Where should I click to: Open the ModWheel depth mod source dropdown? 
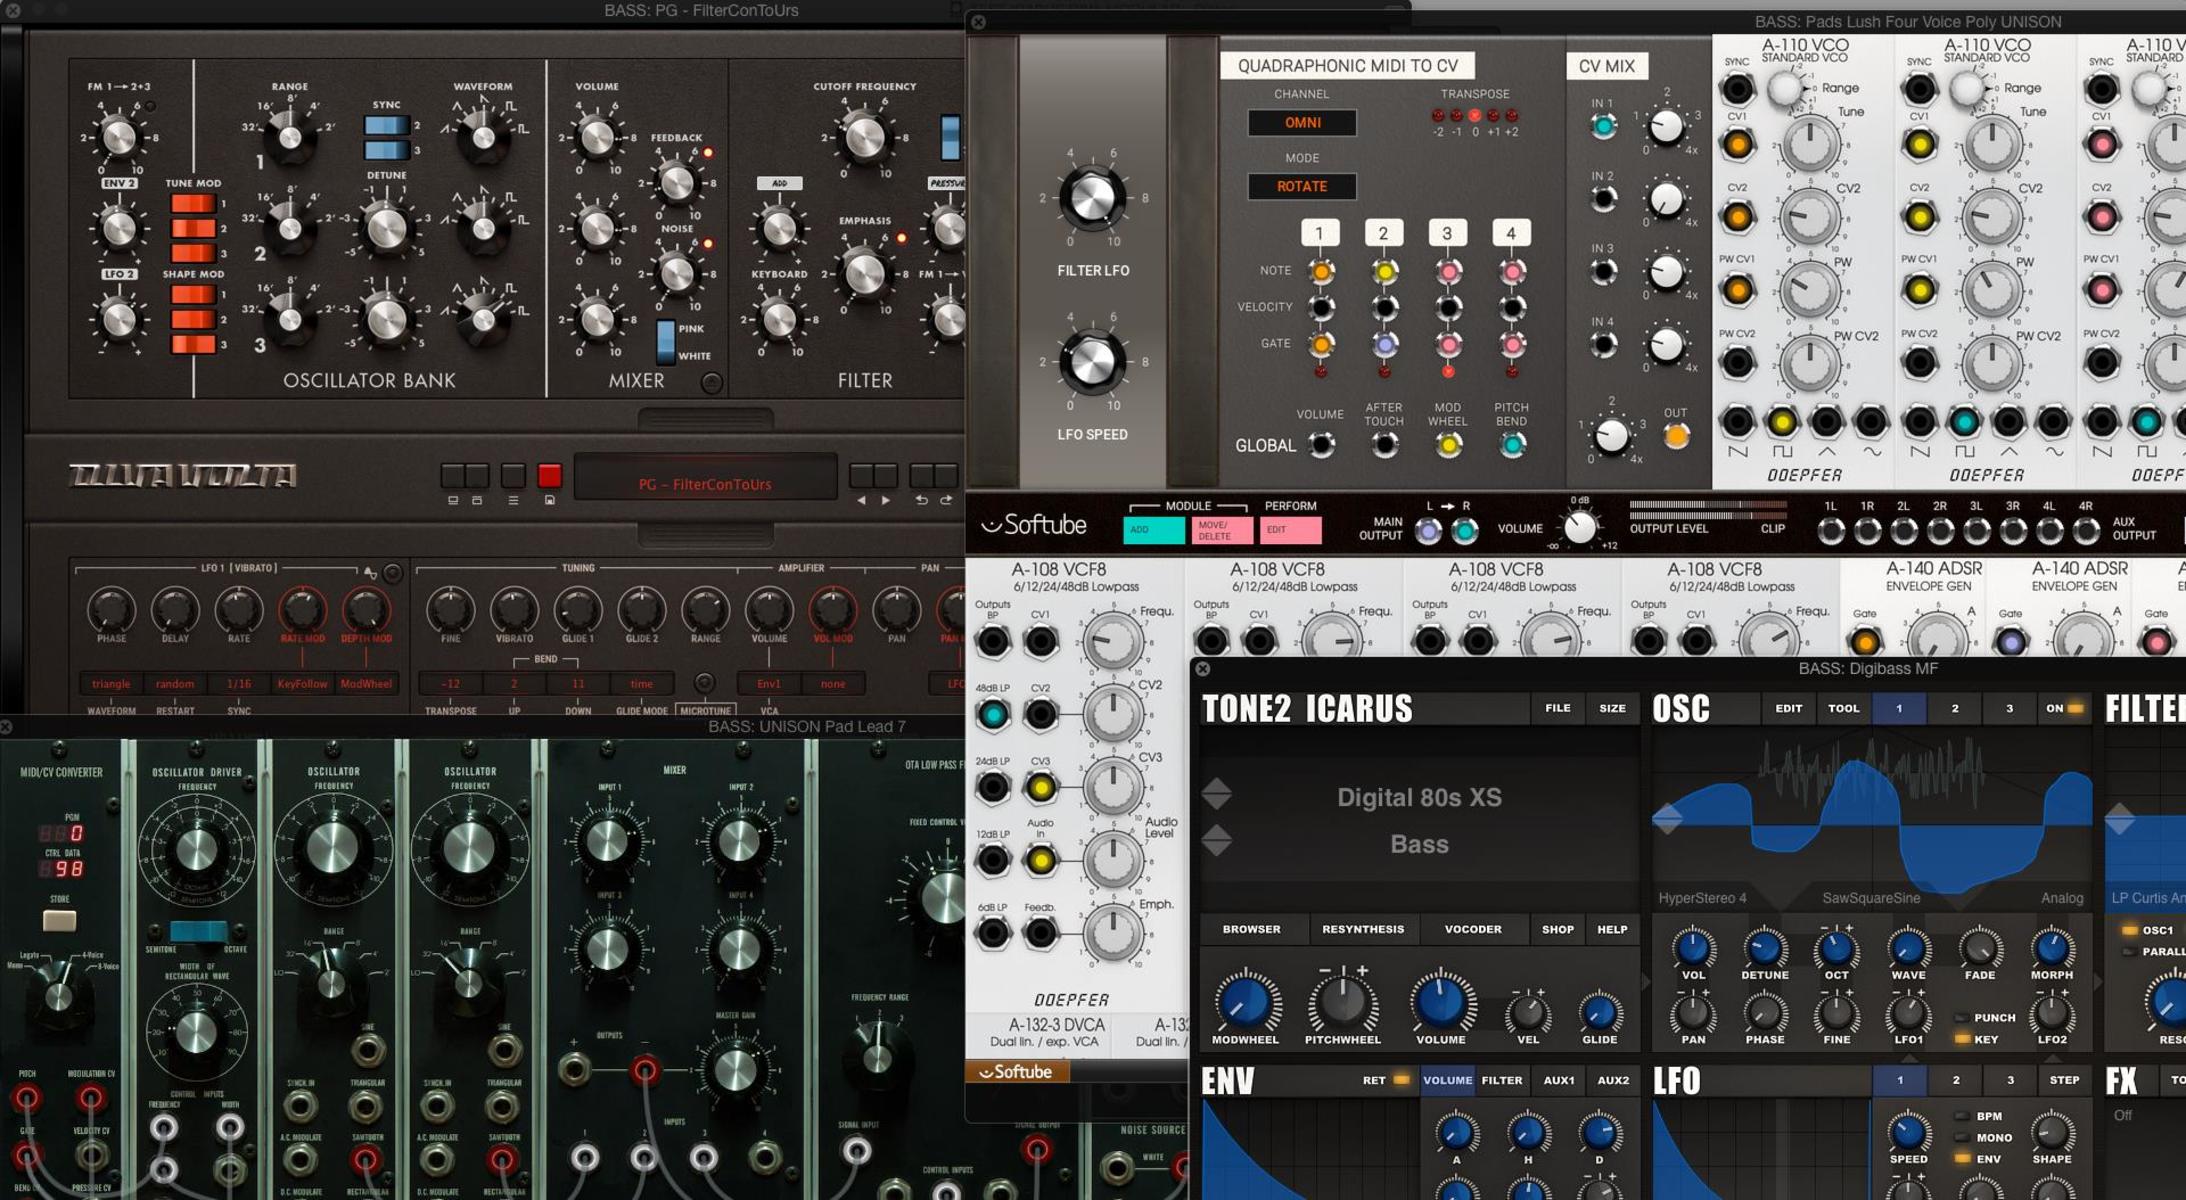click(366, 684)
